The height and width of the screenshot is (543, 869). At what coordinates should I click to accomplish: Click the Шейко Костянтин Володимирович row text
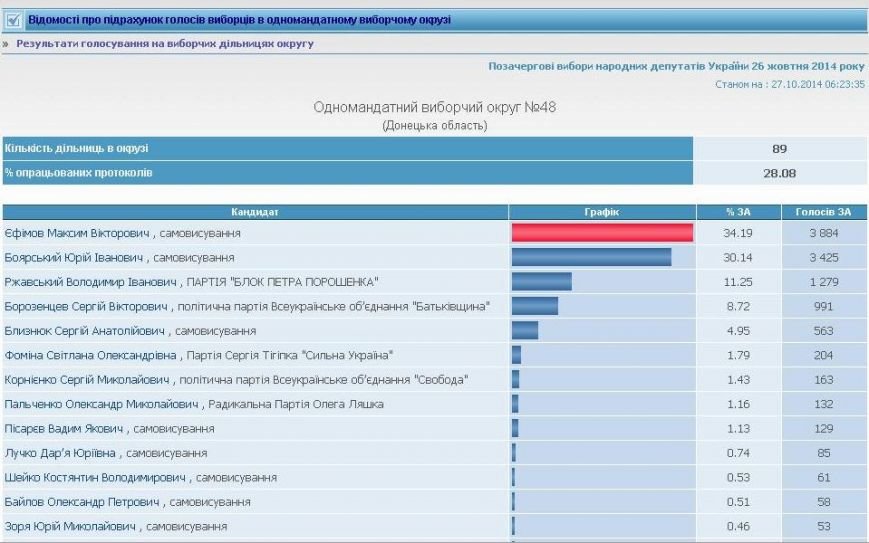[140, 477]
